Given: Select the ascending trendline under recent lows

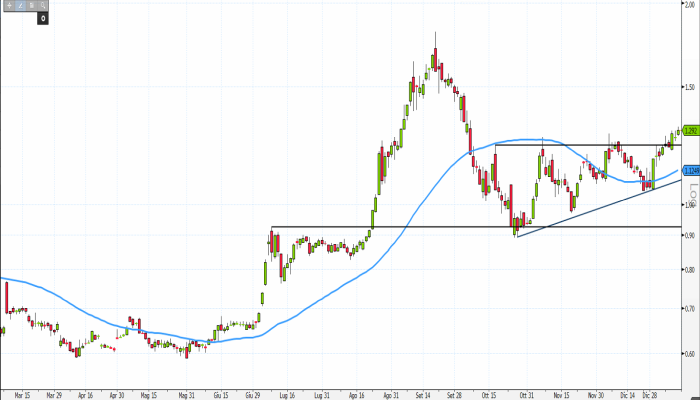Looking at the screenshot, I should click(x=600, y=207).
